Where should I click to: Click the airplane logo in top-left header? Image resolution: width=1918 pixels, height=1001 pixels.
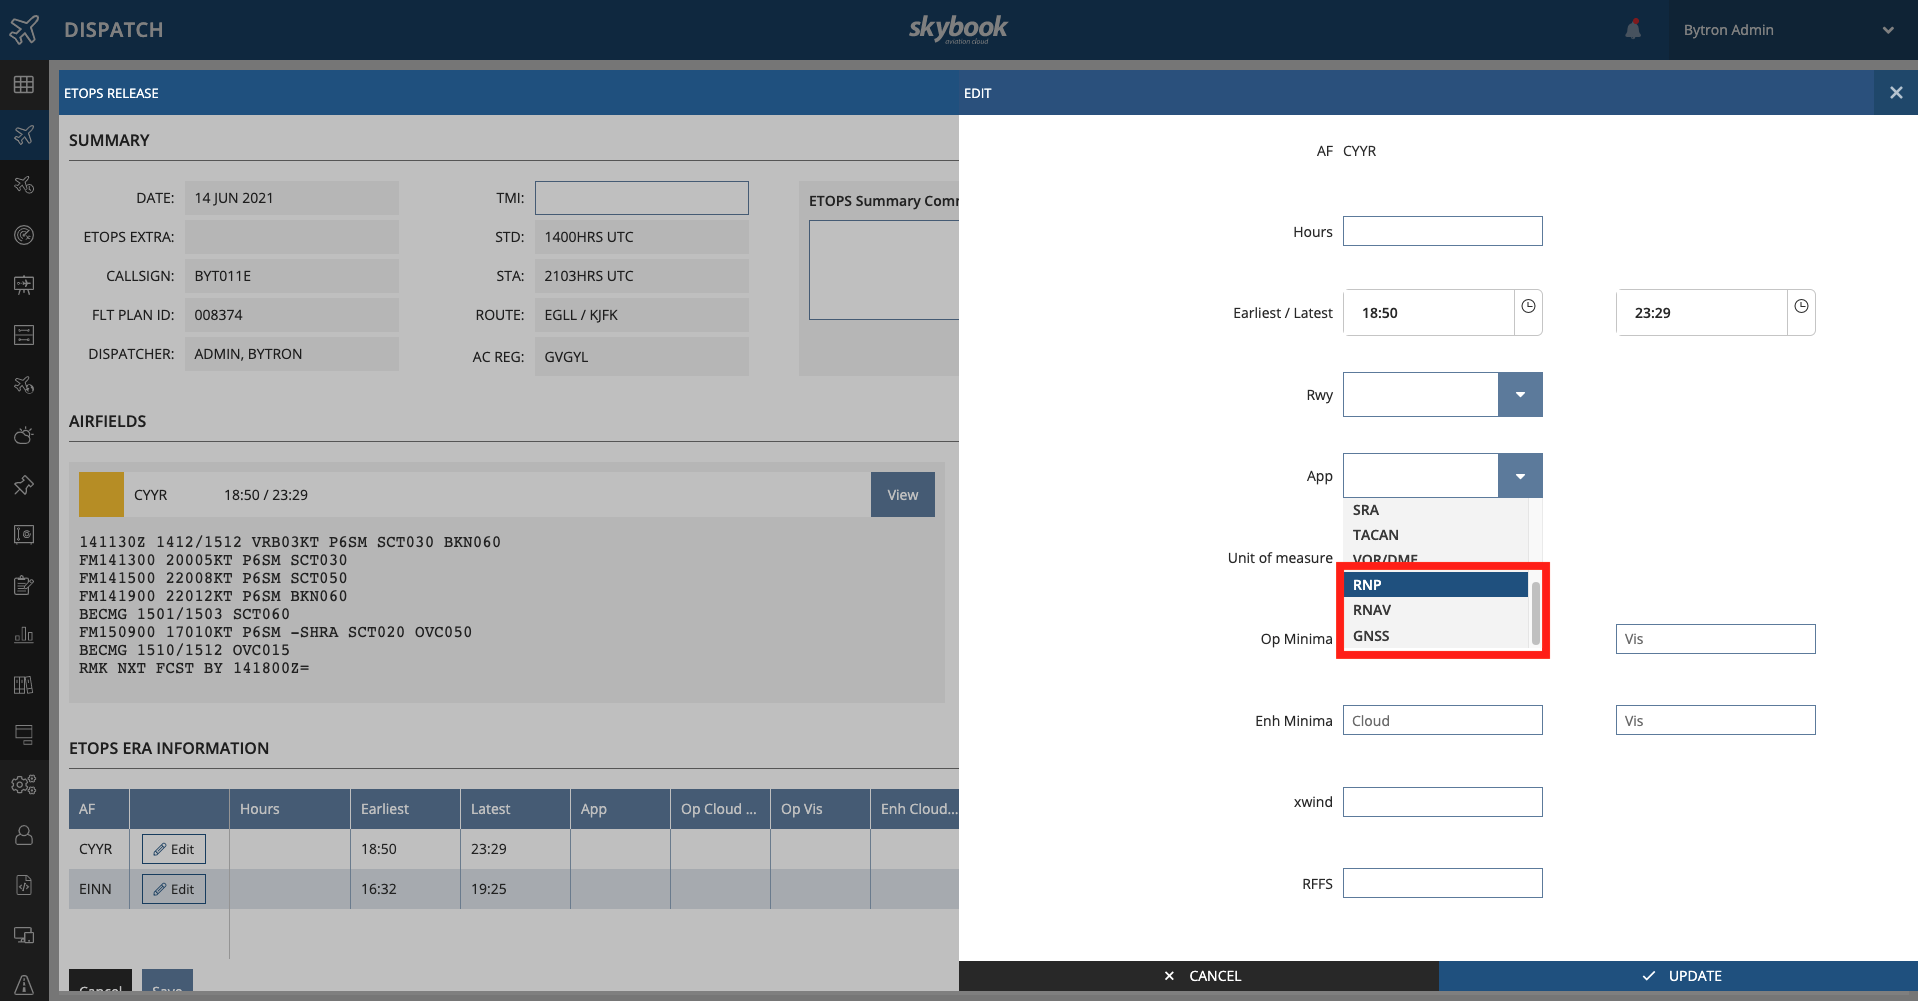pyautogui.click(x=24, y=29)
